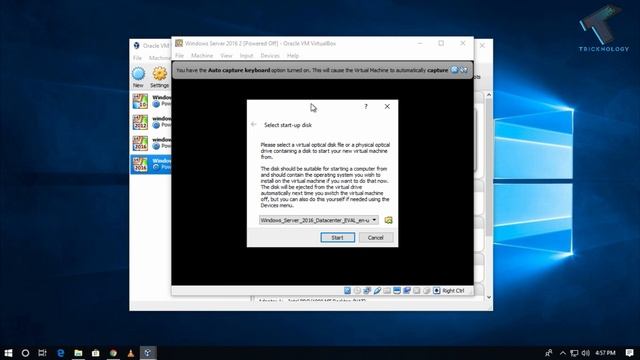The image size is (640, 360).
Task: Show hidden system tray icons chevron
Action: [x=563, y=353]
